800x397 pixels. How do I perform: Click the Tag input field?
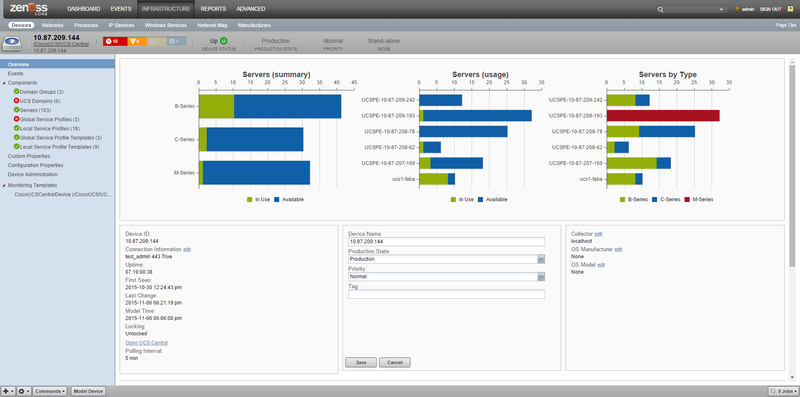[446, 294]
